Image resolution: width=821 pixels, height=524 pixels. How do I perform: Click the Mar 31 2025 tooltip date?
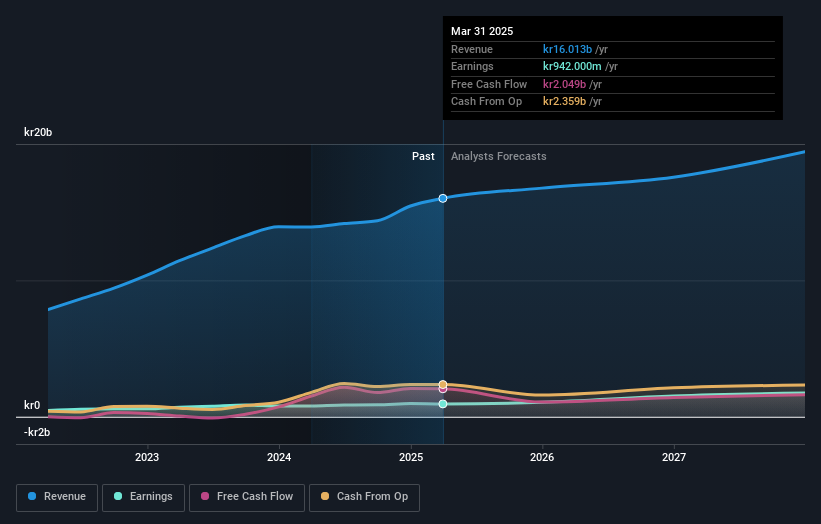(482, 31)
